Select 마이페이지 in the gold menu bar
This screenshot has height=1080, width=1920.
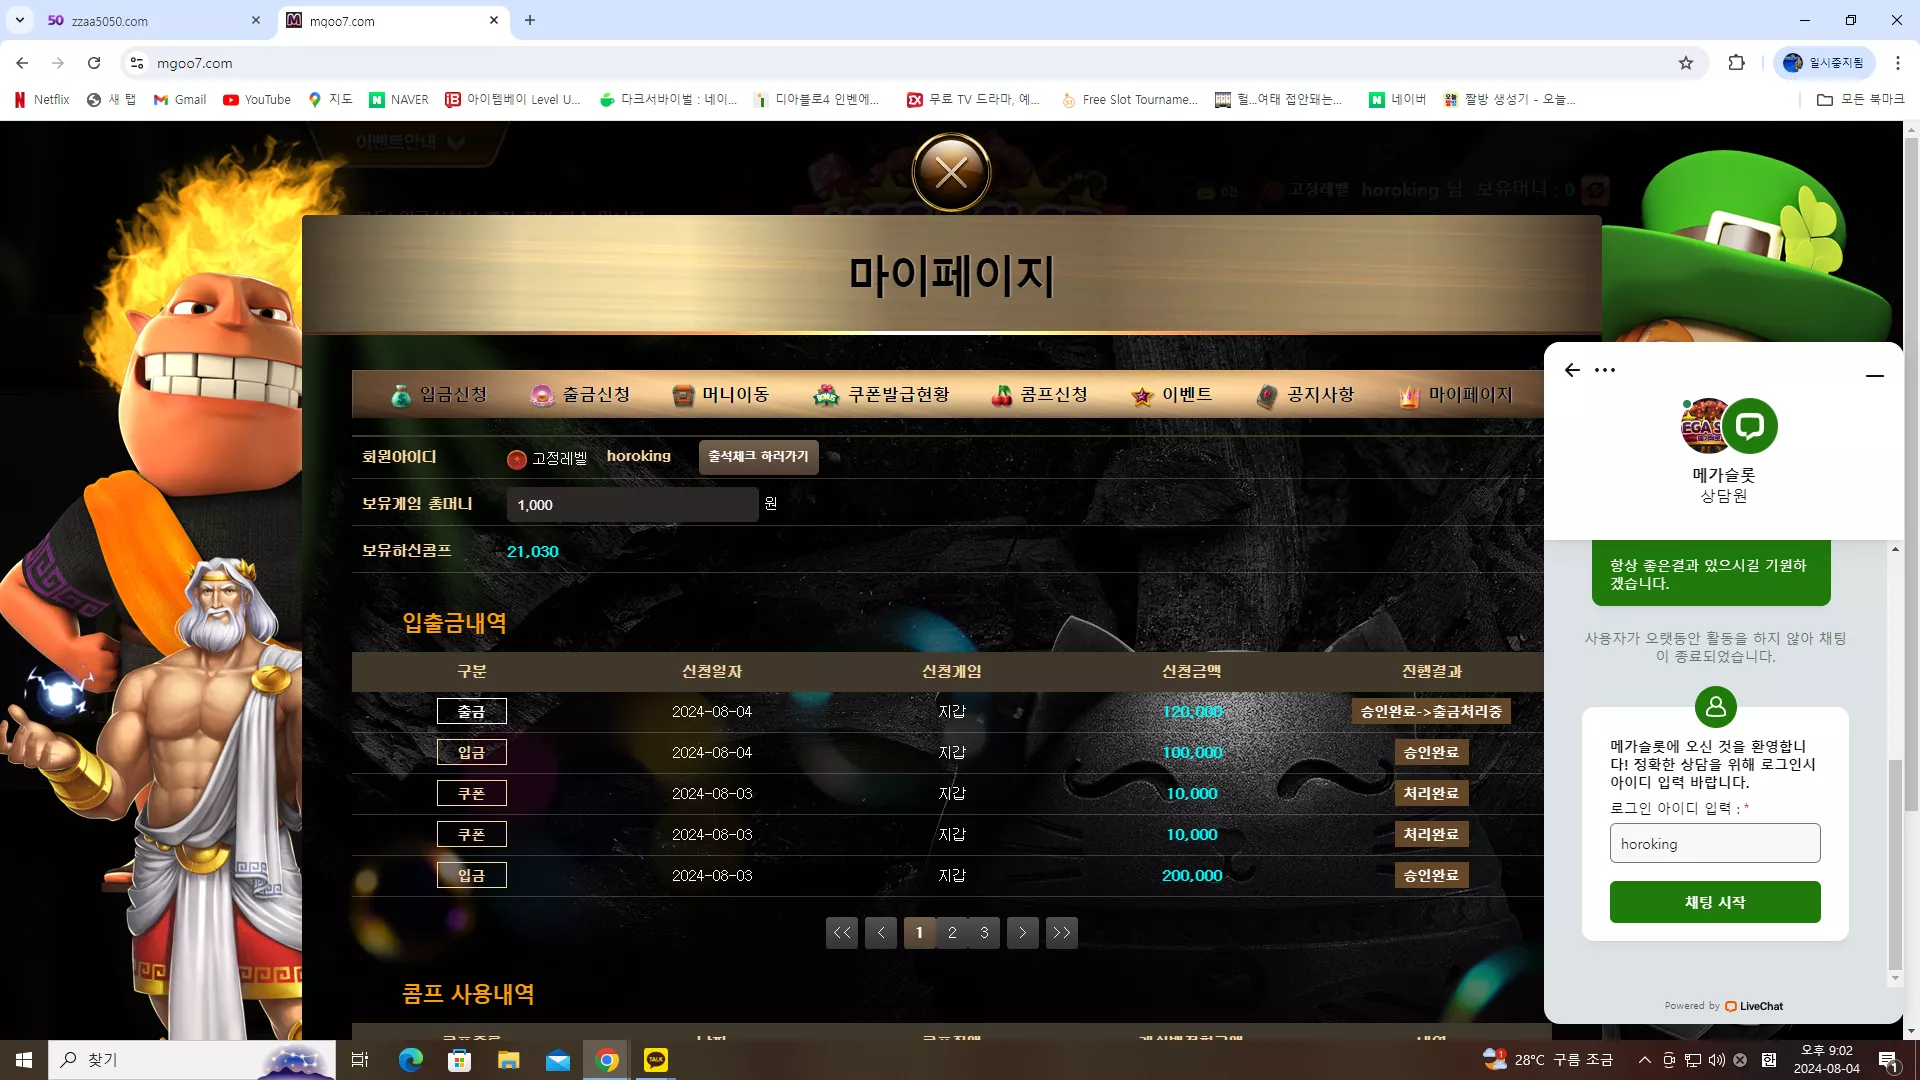coord(1455,395)
